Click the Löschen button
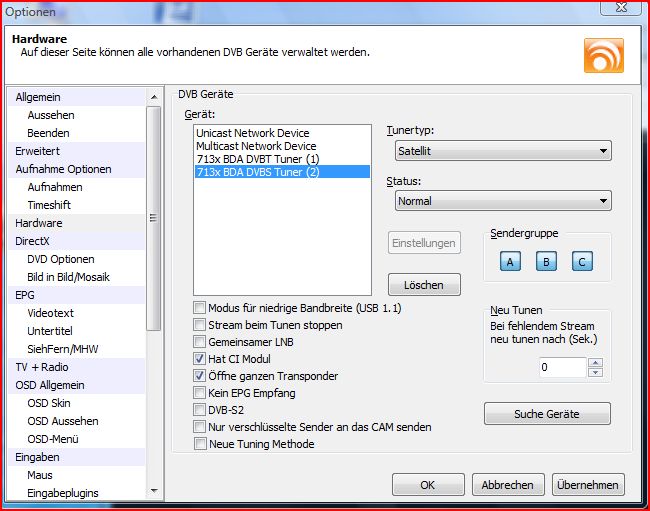The image size is (650, 511). tap(424, 285)
